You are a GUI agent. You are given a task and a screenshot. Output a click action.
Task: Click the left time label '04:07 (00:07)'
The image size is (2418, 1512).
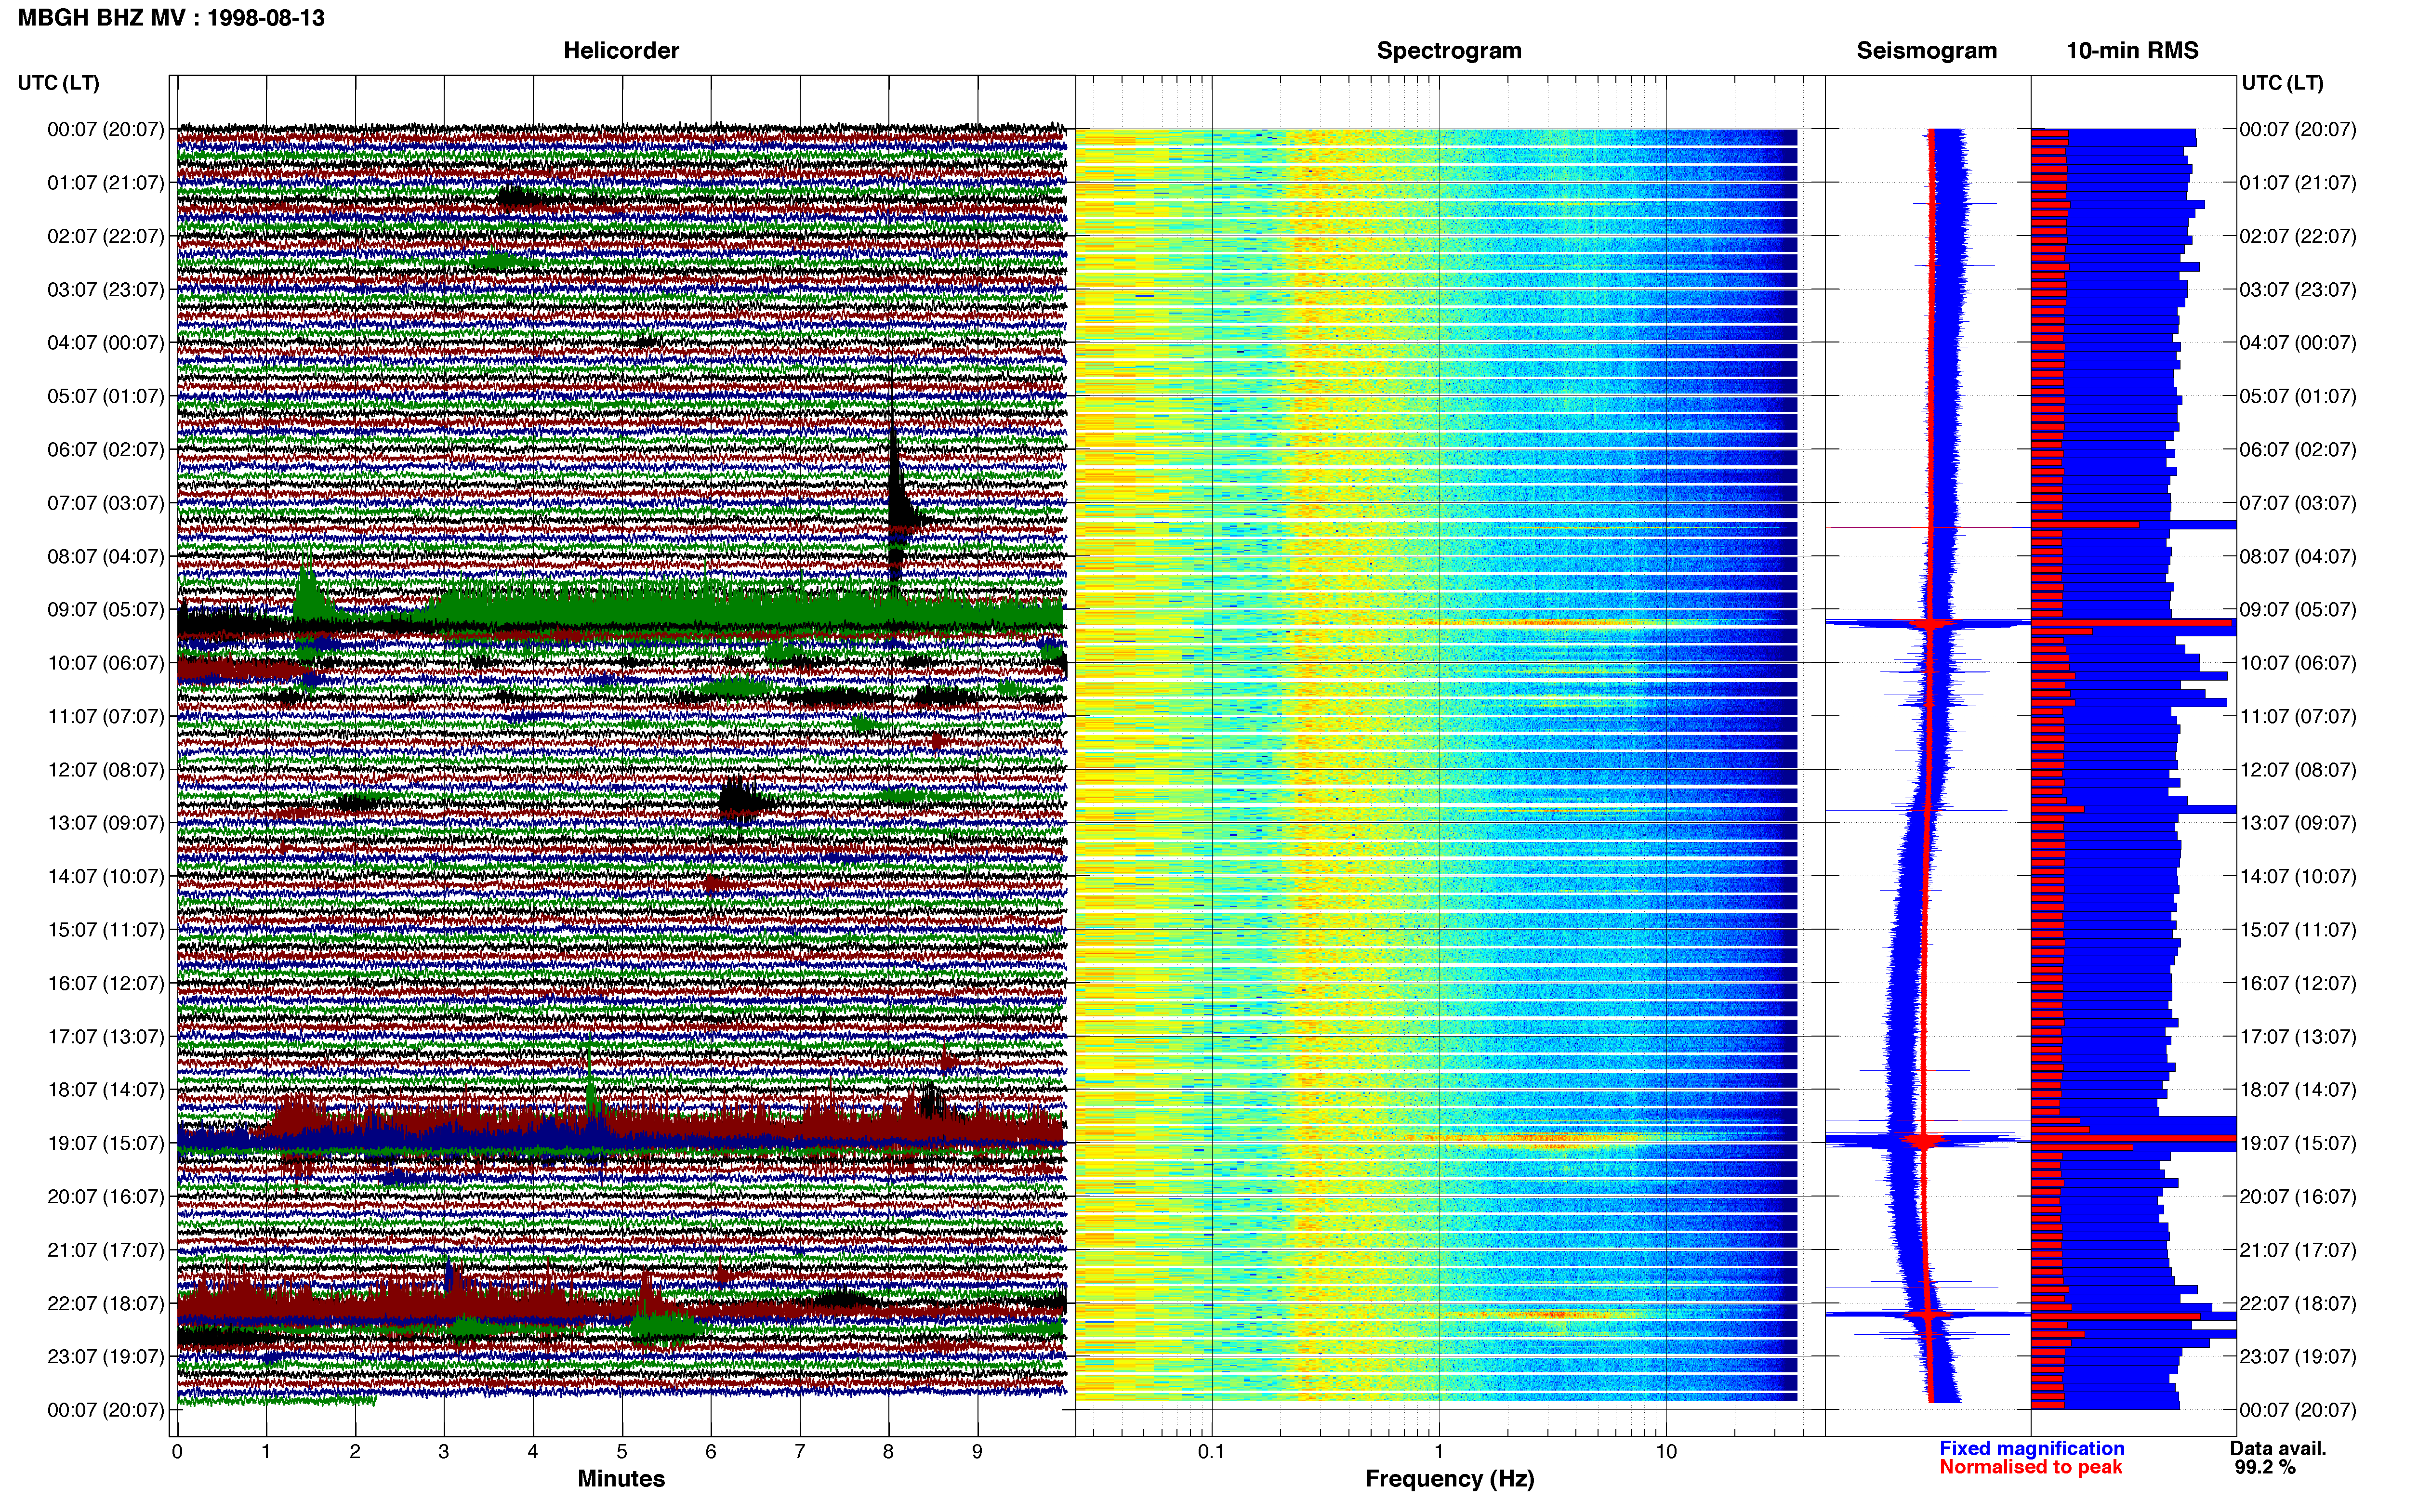point(105,343)
